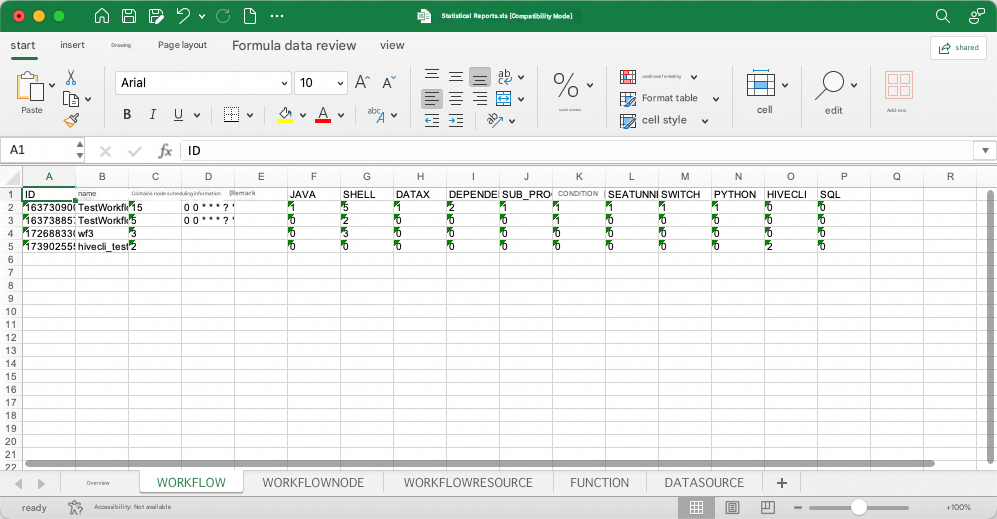Screen dimensions: 997x519
Task: Undo the last action
Action: 183,16
